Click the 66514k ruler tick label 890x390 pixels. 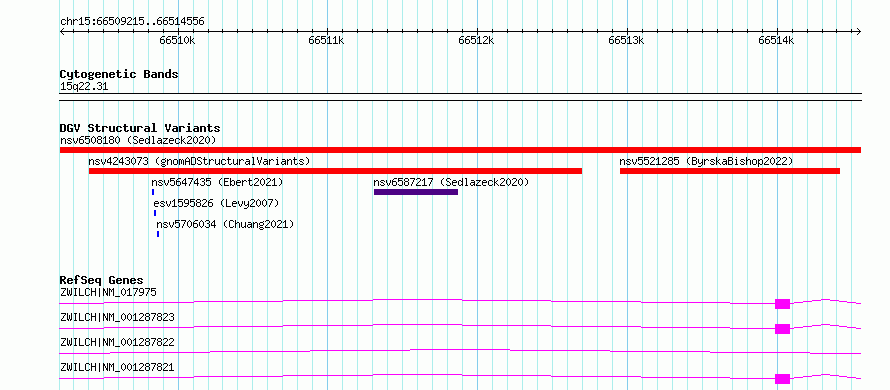pos(776,41)
